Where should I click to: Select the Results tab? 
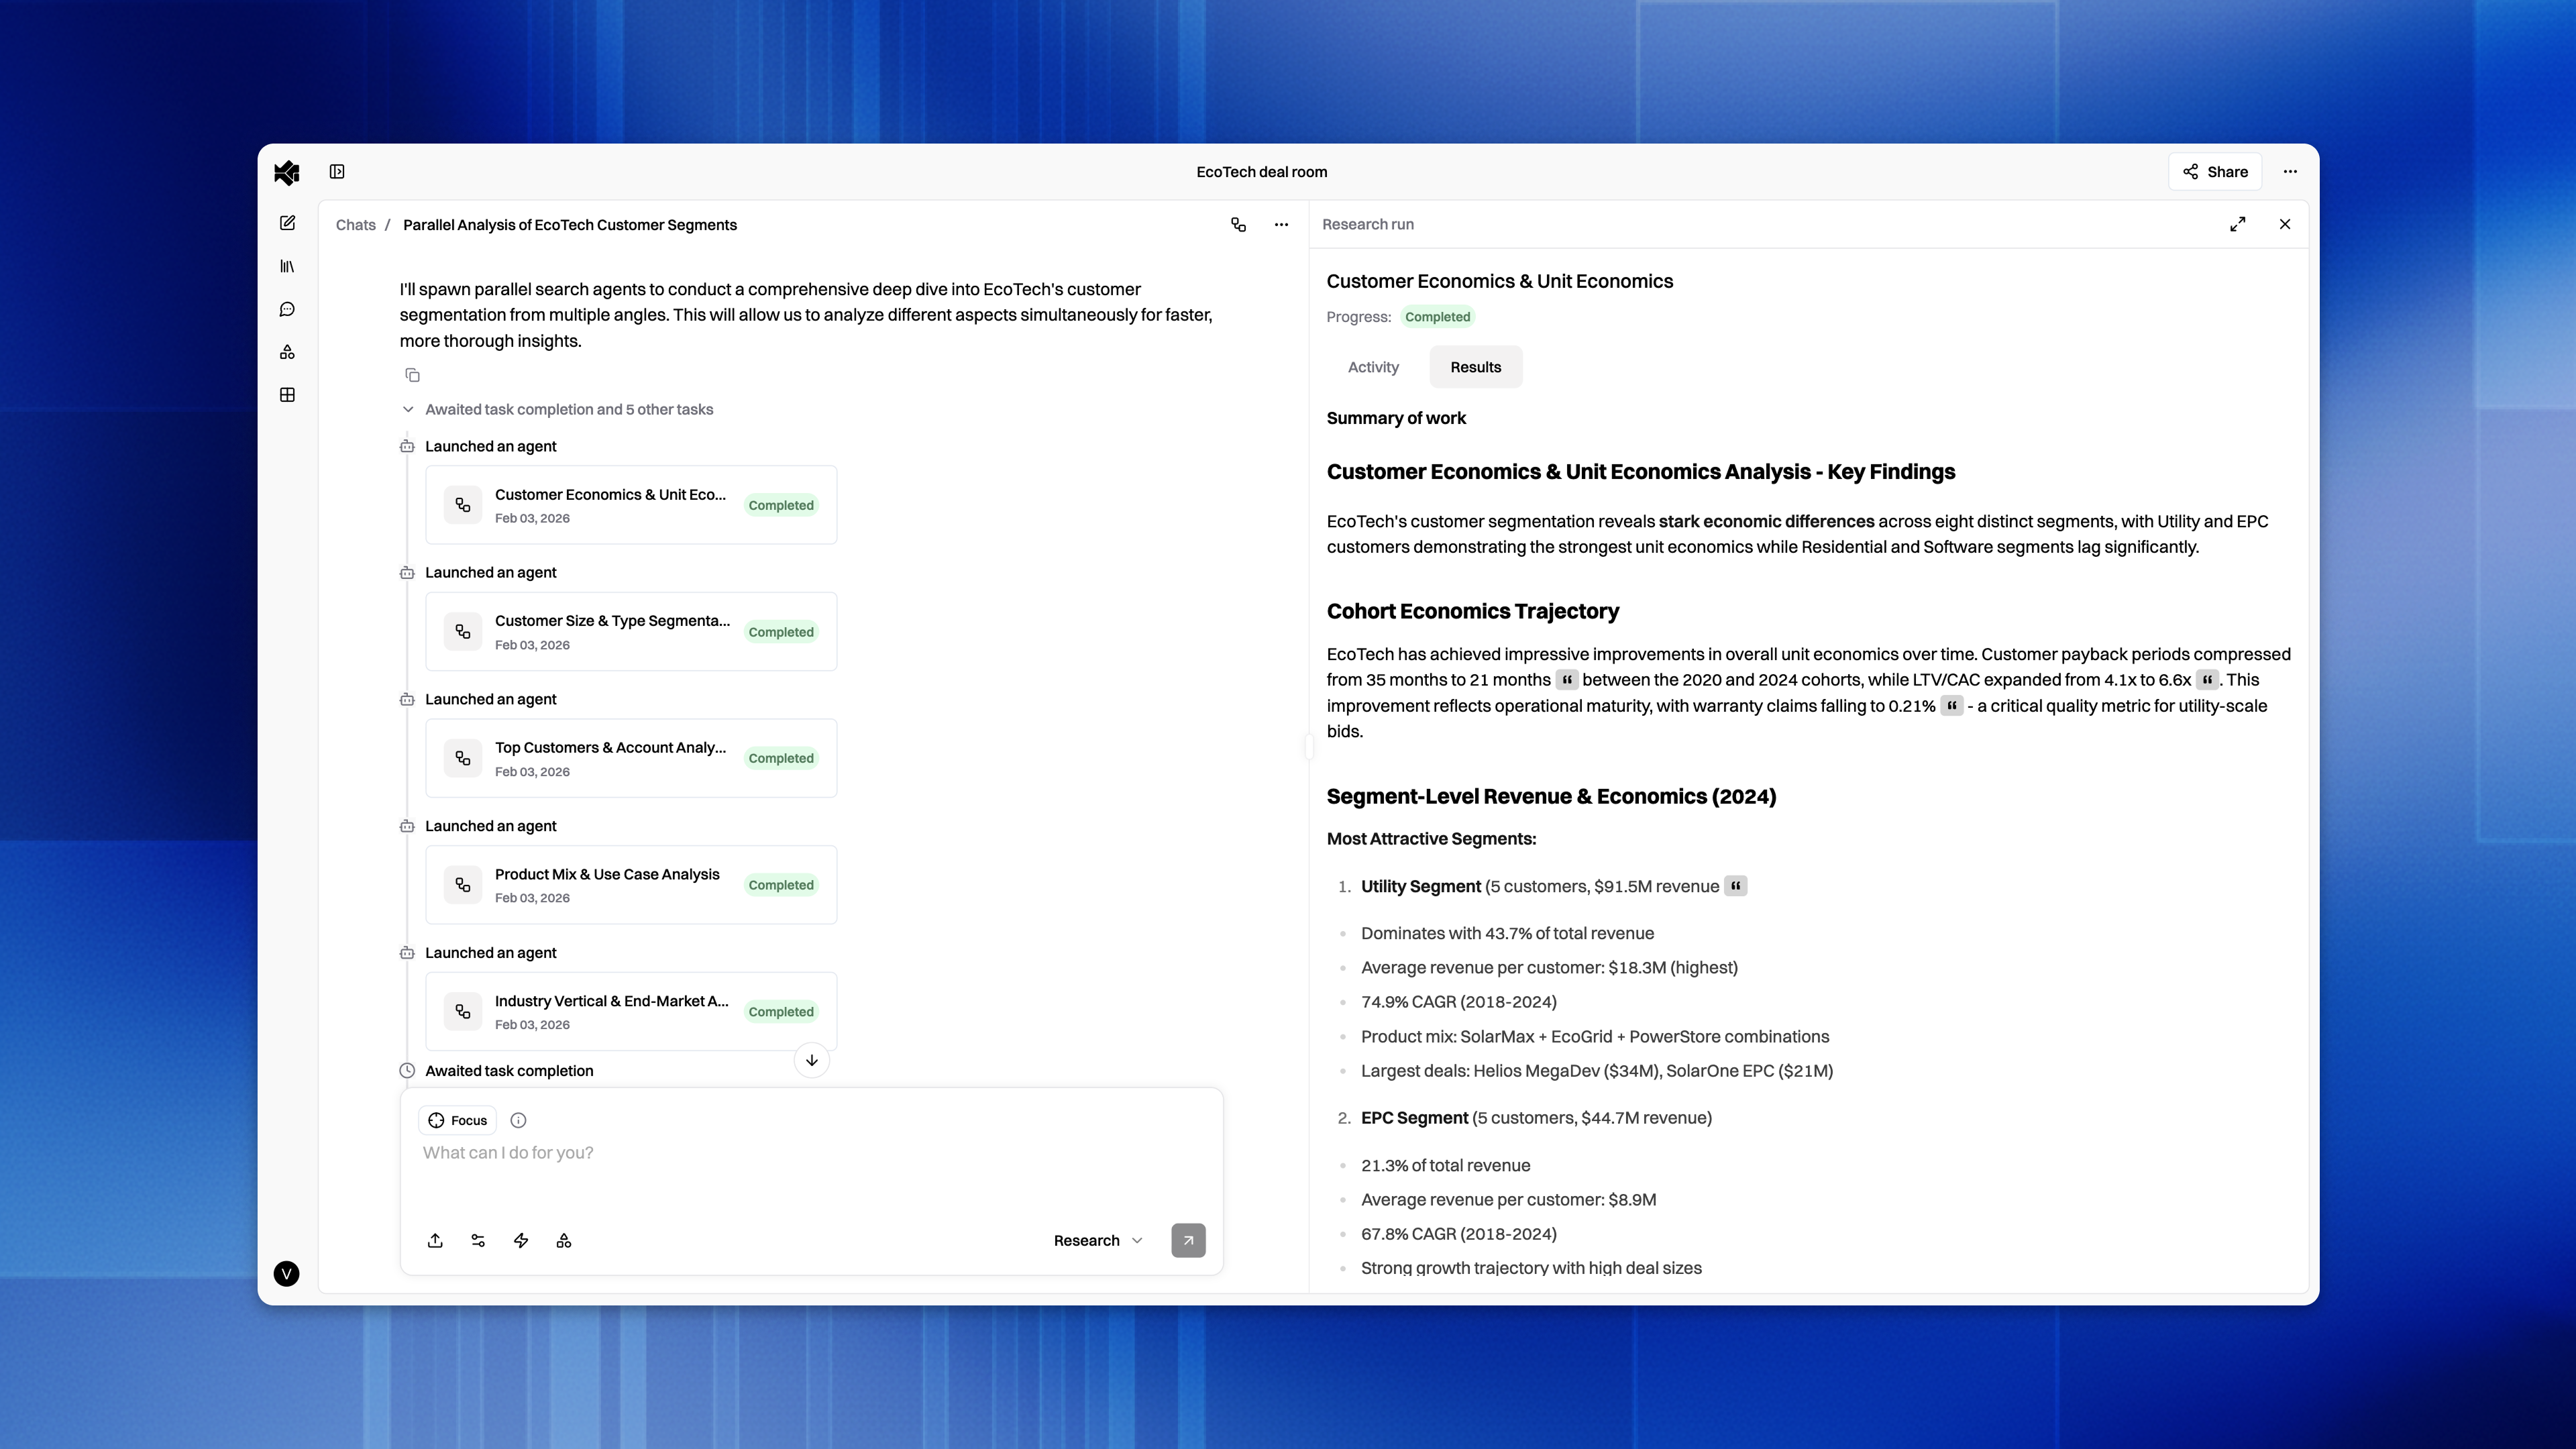pyautogui.click(x=1475, y=367)
